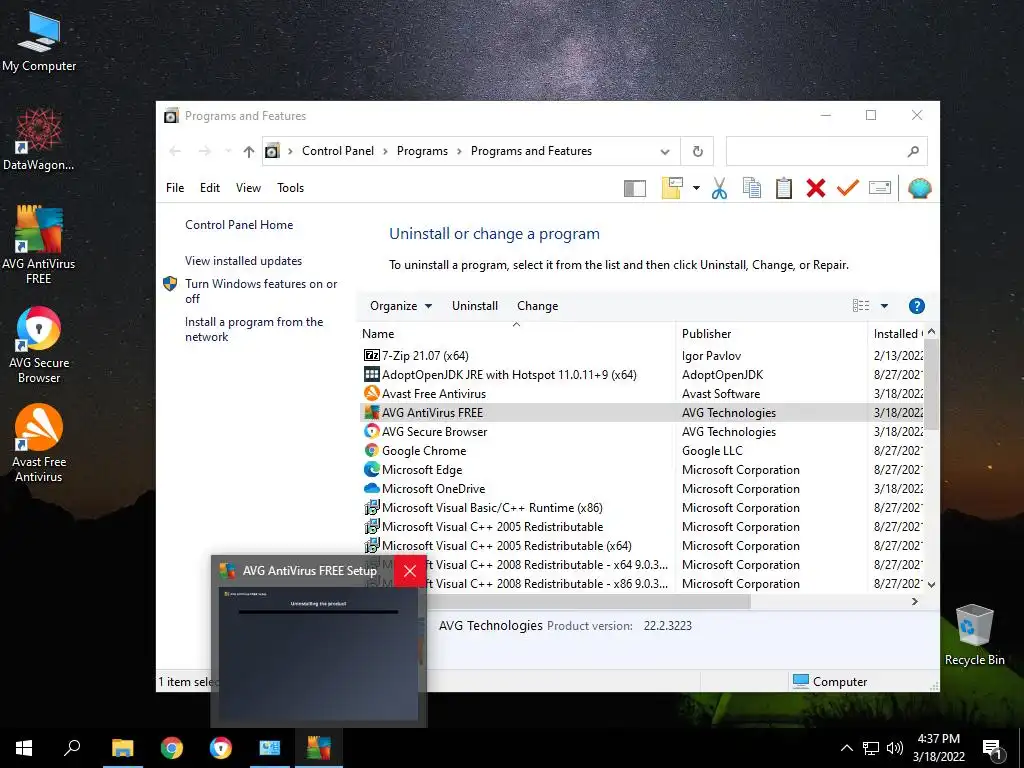
Task: Change view with the view layout icon
Action: pyautogui.click(x=861, y=306)
